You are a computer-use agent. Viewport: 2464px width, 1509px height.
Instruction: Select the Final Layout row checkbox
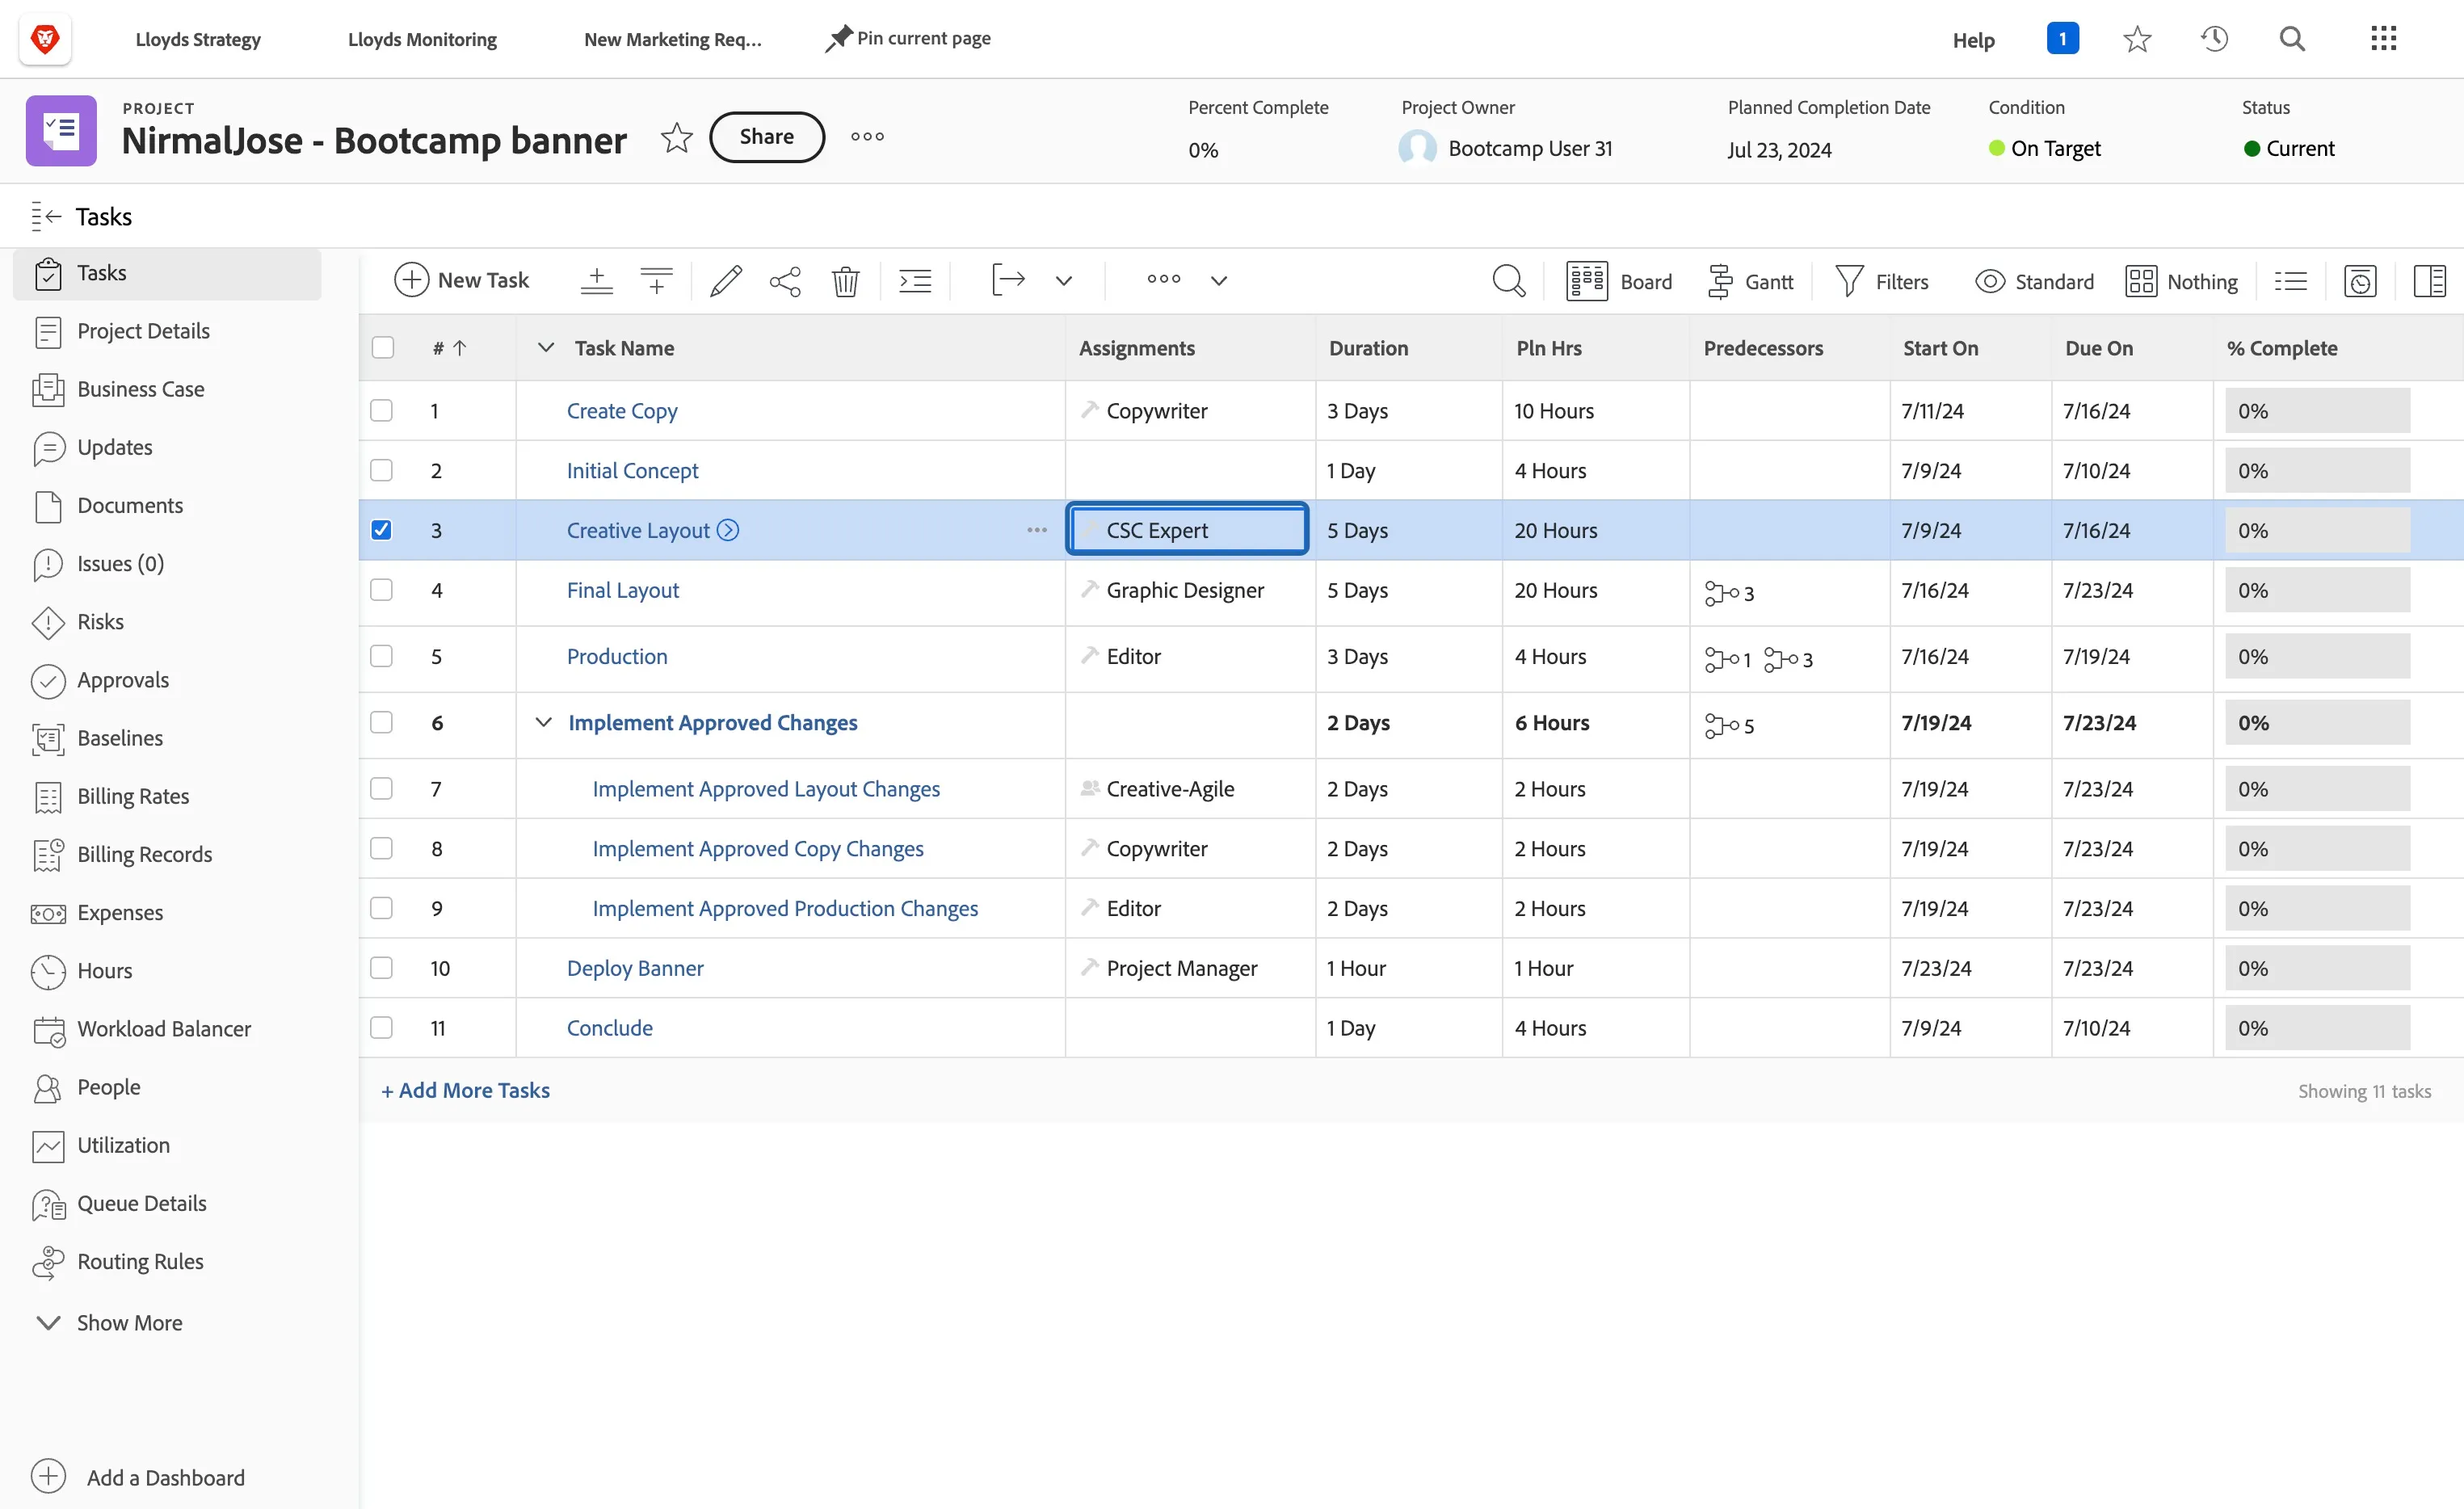[x=381, y=590]
